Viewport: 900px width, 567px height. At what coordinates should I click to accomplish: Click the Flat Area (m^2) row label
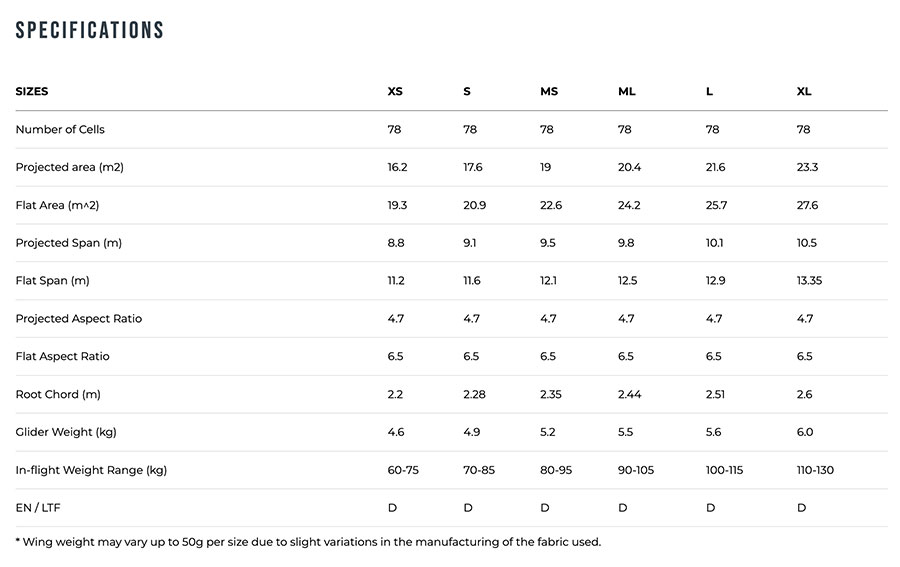click(x=57, y=206)
